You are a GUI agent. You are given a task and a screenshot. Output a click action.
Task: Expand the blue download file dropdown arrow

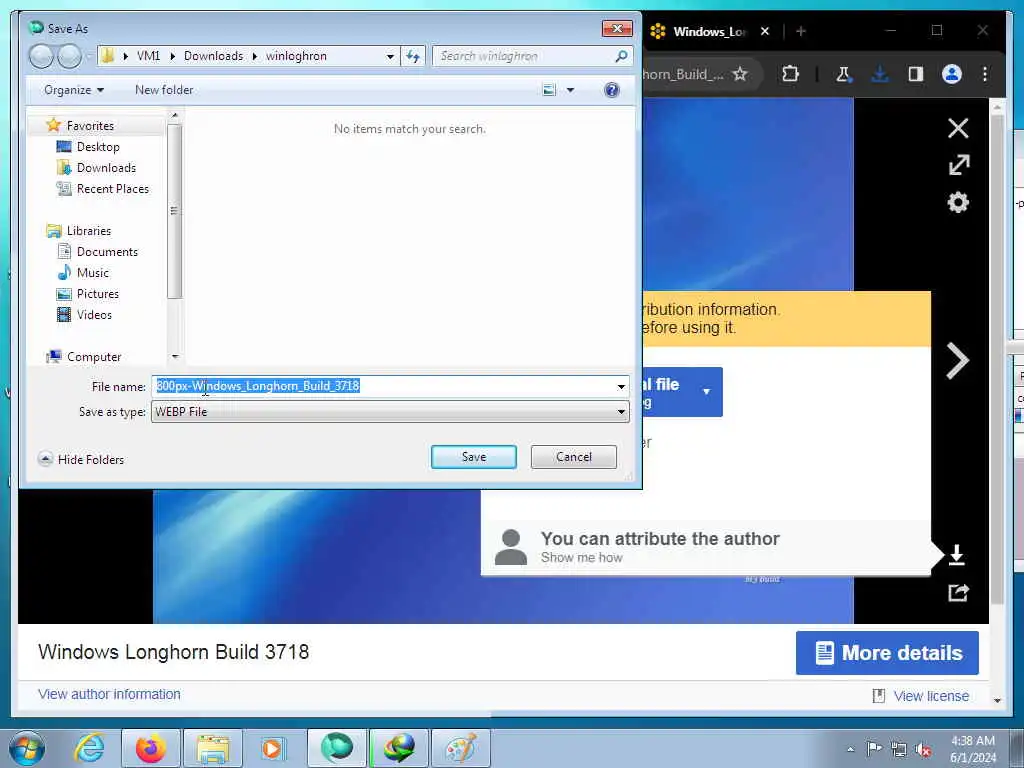[x=706, y=392]
